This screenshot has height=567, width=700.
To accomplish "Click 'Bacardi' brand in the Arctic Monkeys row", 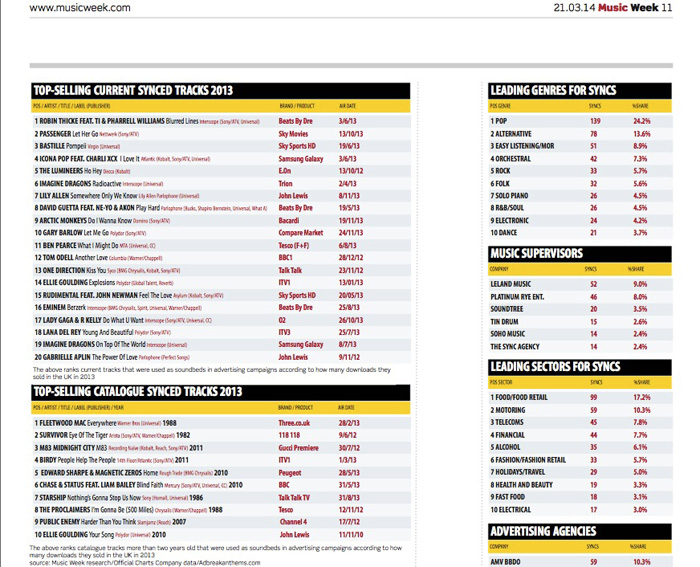I will click(289, 221).
